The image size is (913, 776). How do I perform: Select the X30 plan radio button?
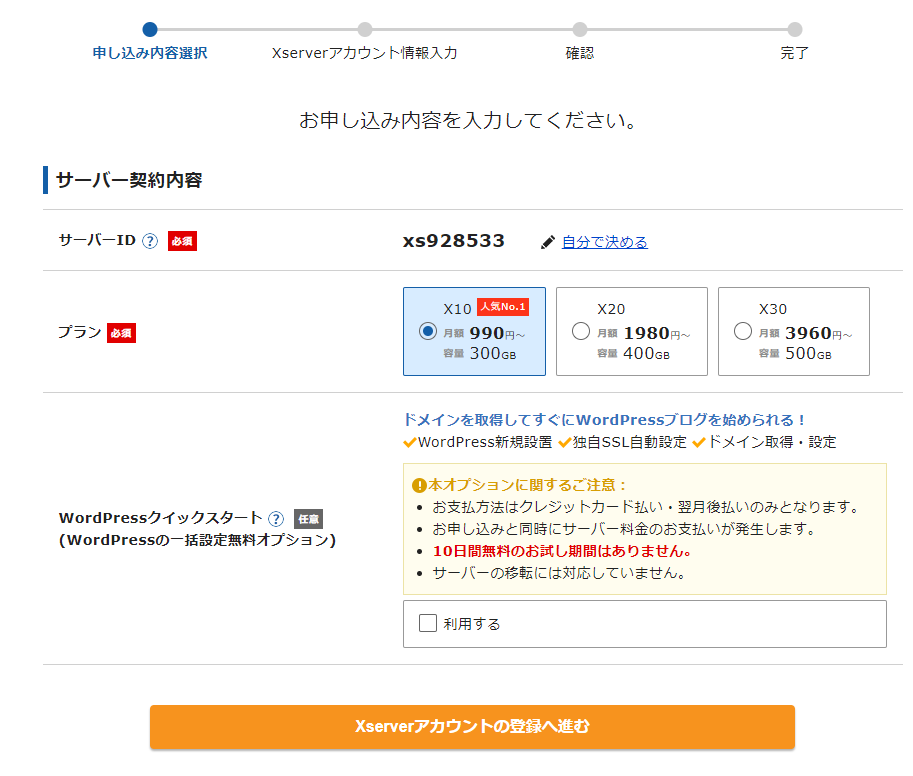pyautogui.click(x=742, y=331)
